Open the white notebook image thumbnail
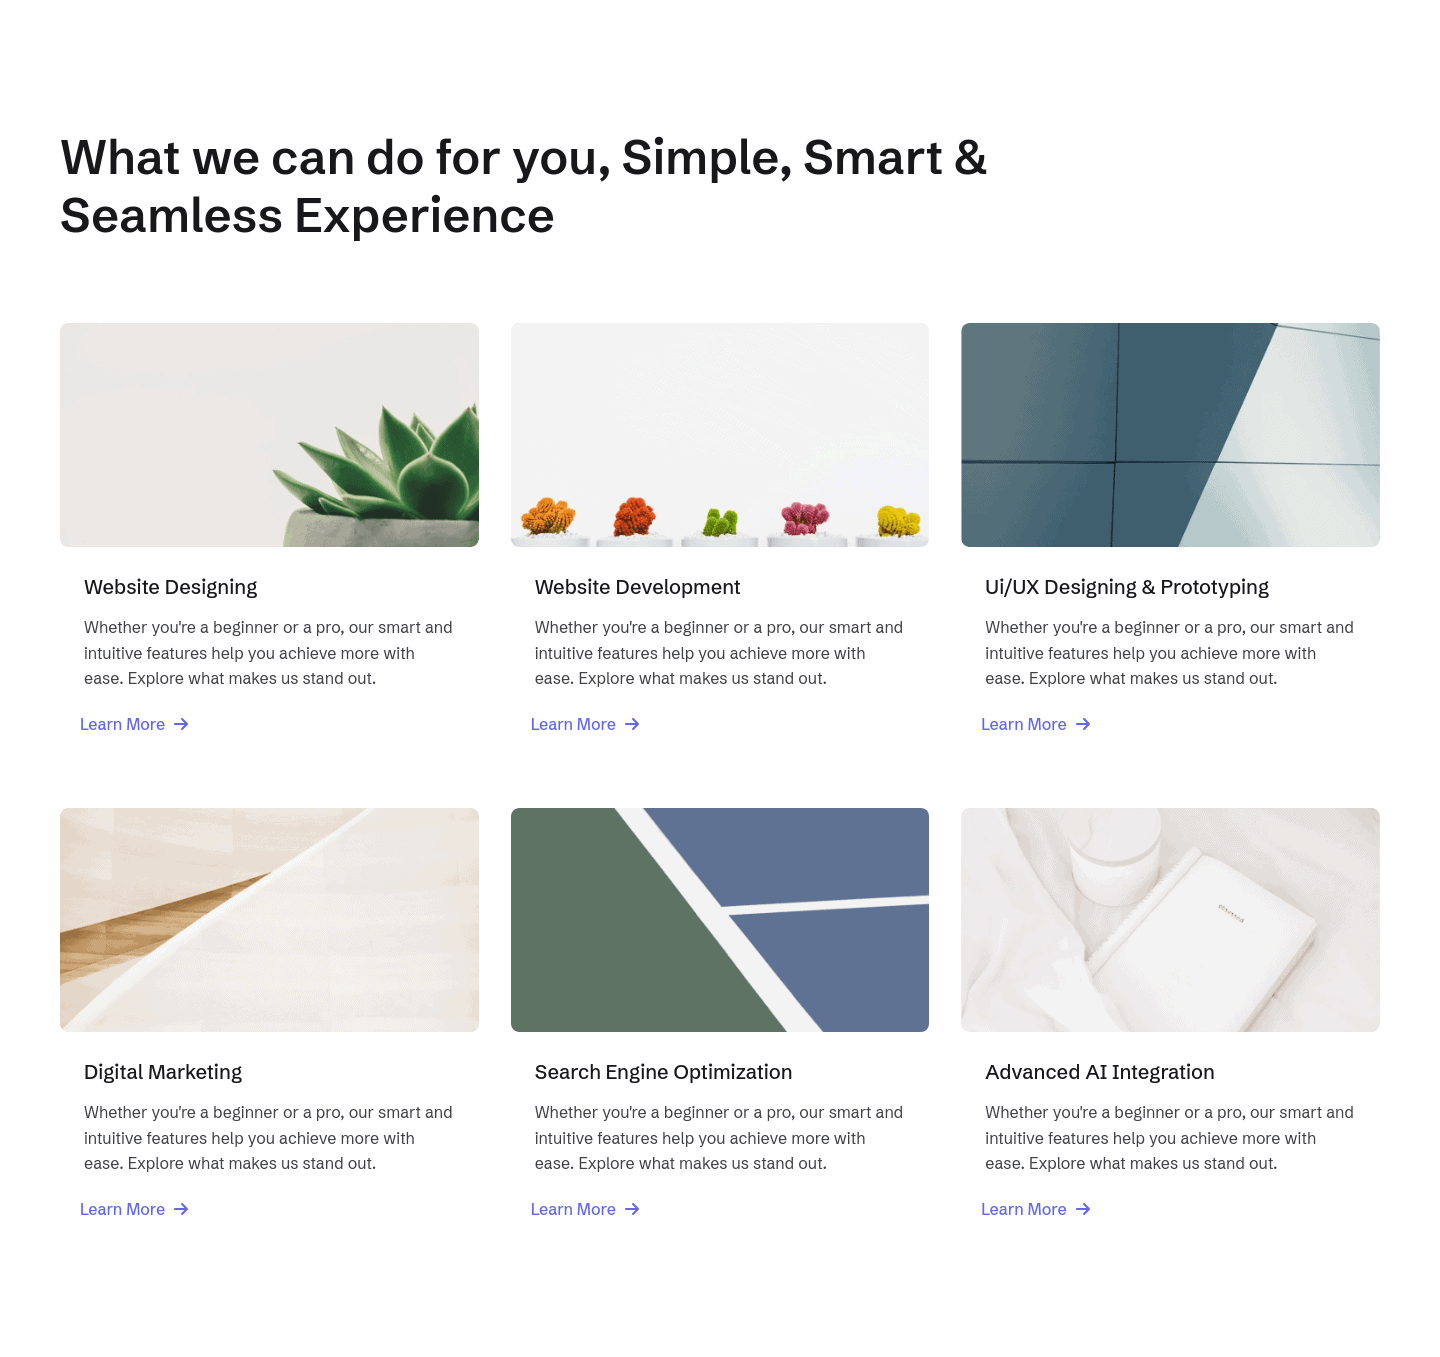The image size is (1440, 1357). (1170, 920)
